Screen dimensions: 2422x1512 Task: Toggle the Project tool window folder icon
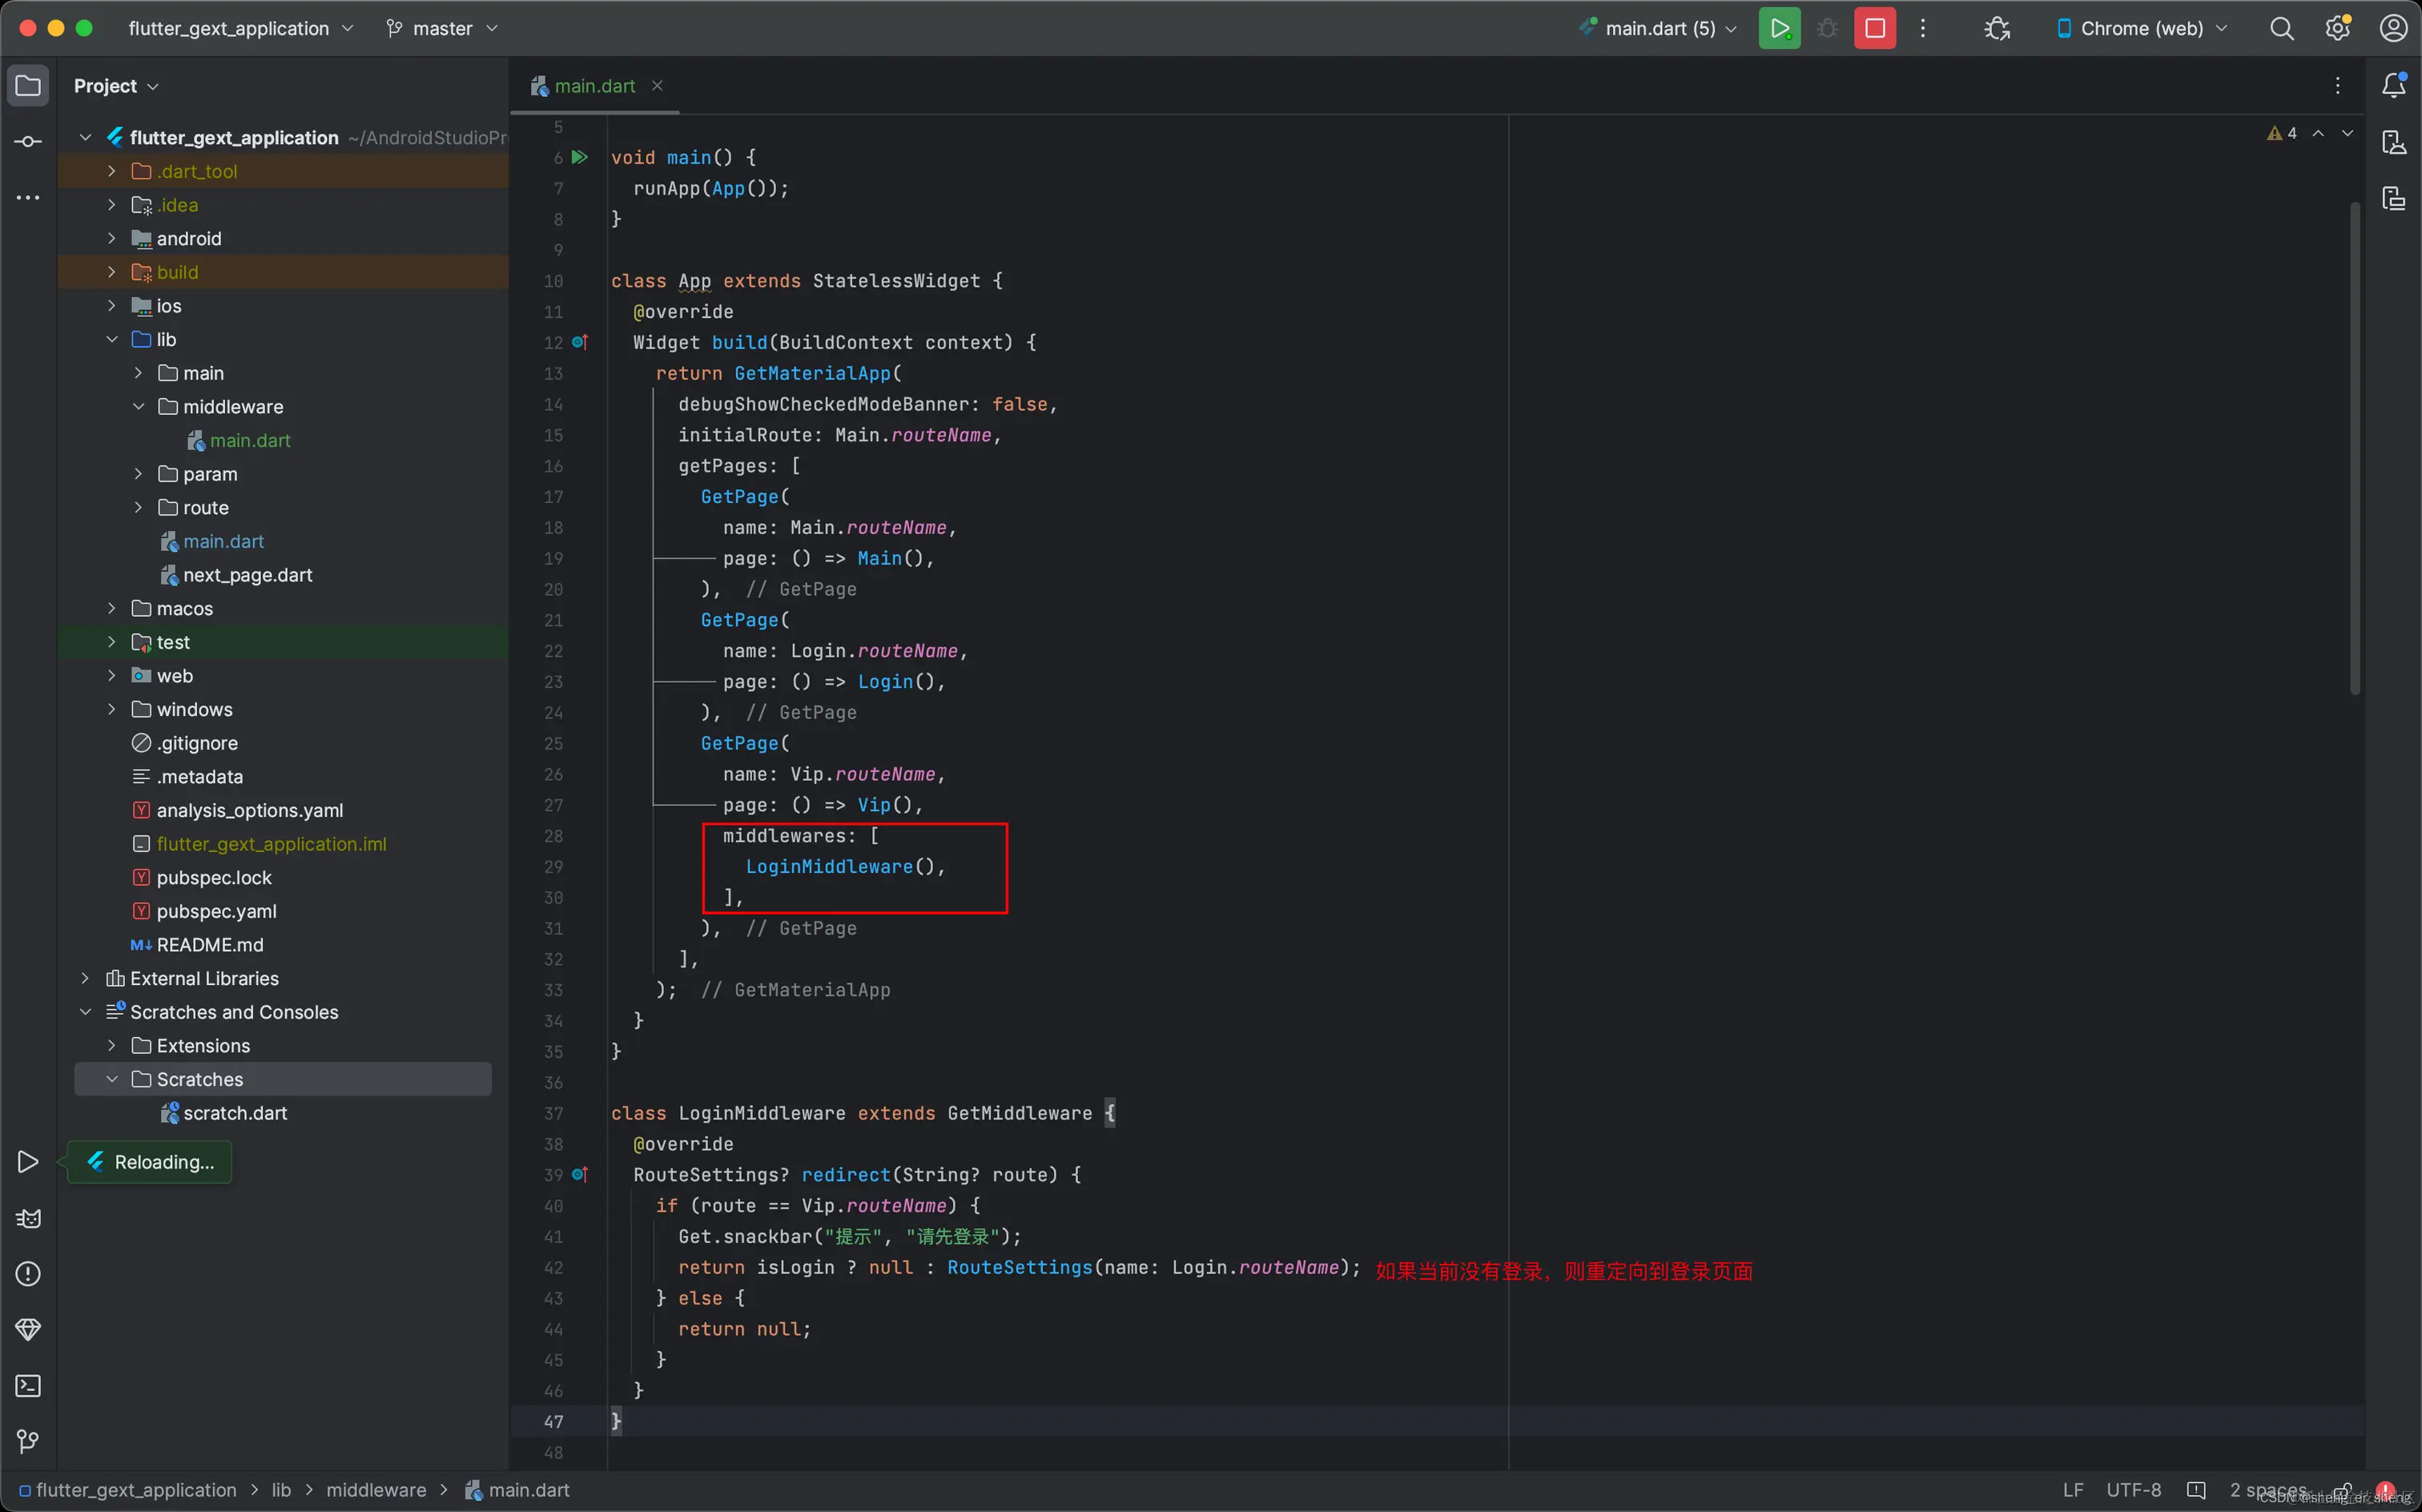click(28, 86)
